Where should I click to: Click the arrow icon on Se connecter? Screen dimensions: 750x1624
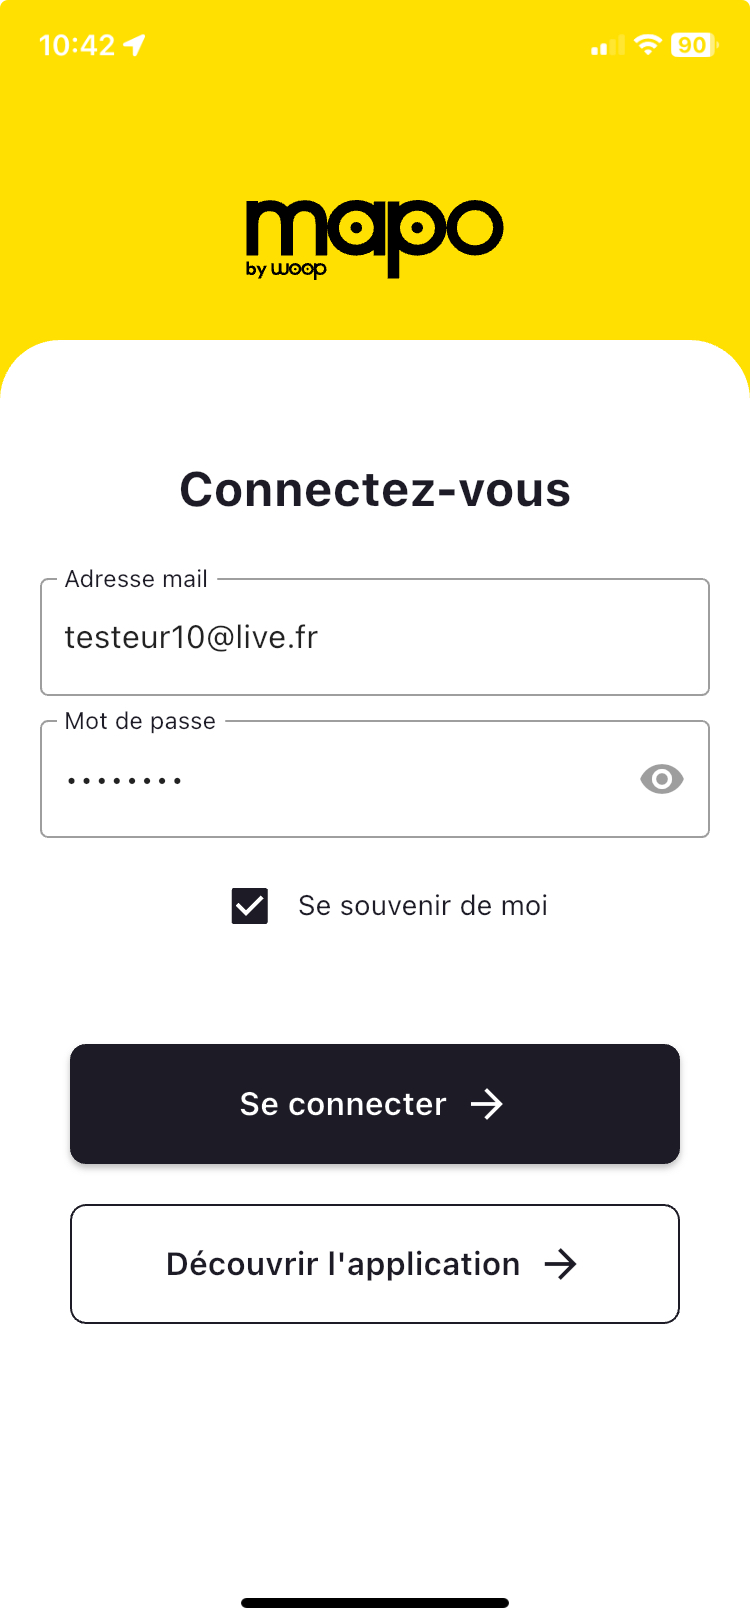[487, 1104]
